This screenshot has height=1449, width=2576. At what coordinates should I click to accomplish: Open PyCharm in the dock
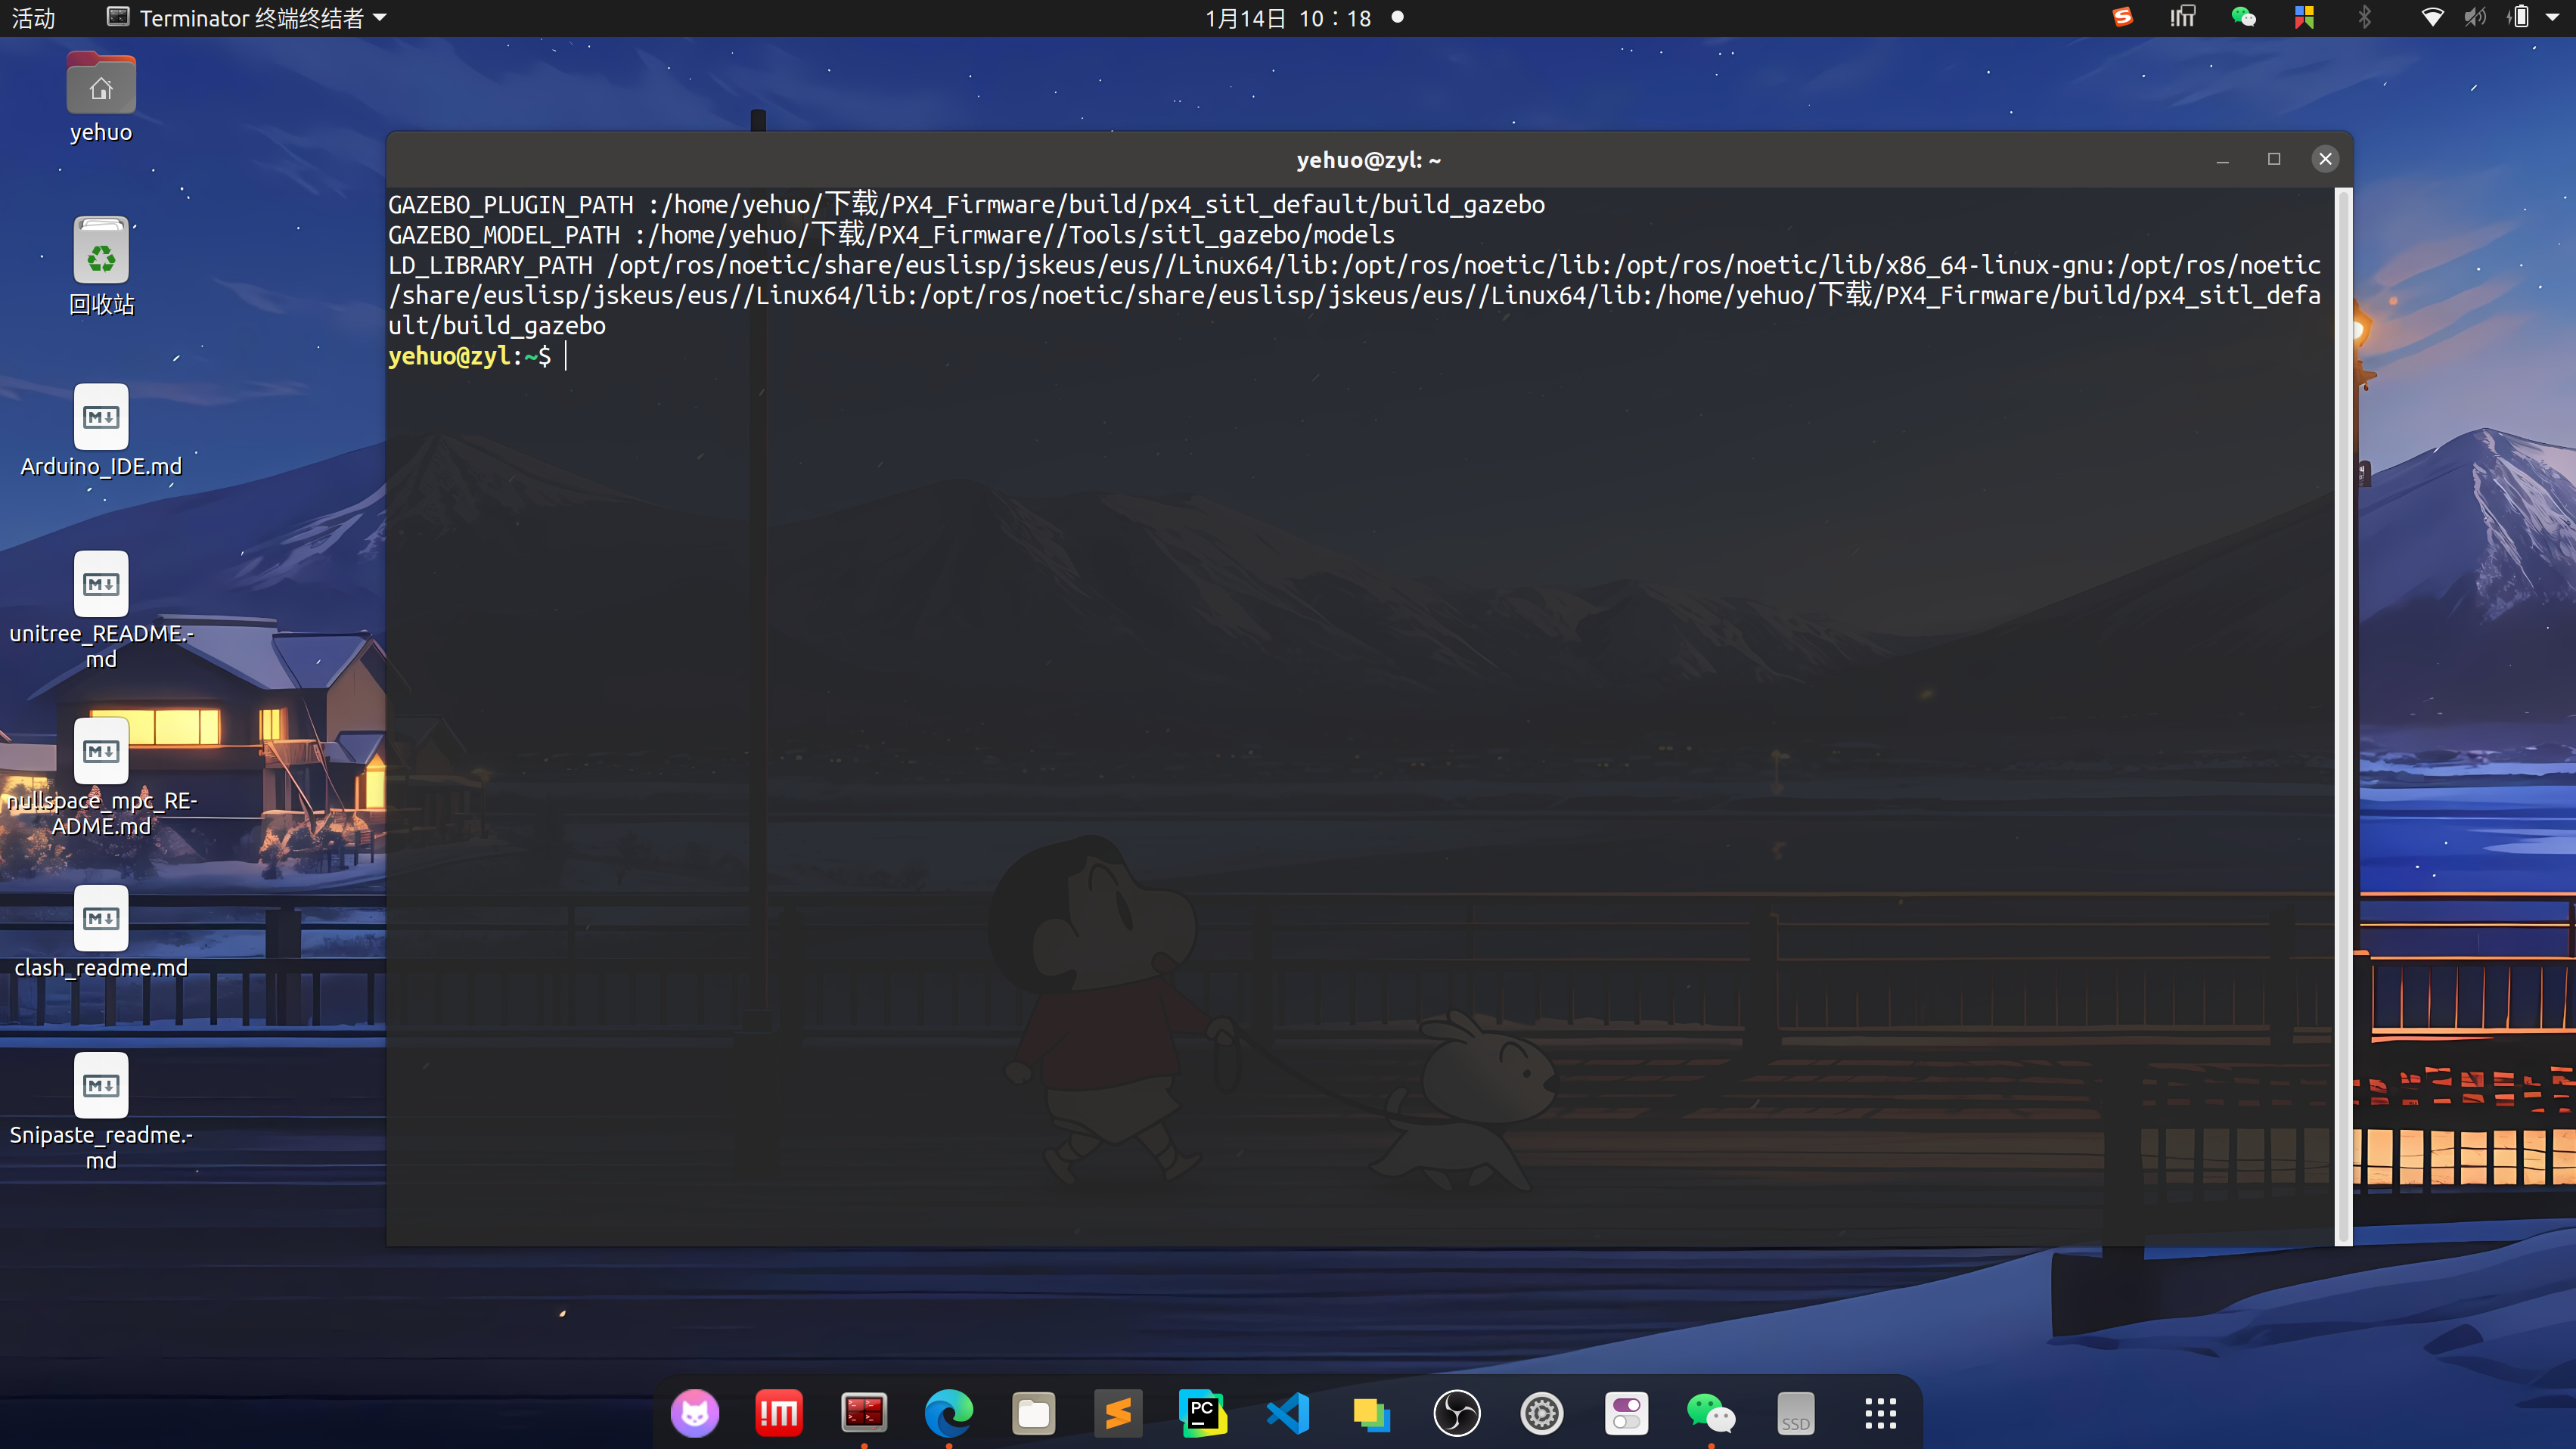1203,1413
